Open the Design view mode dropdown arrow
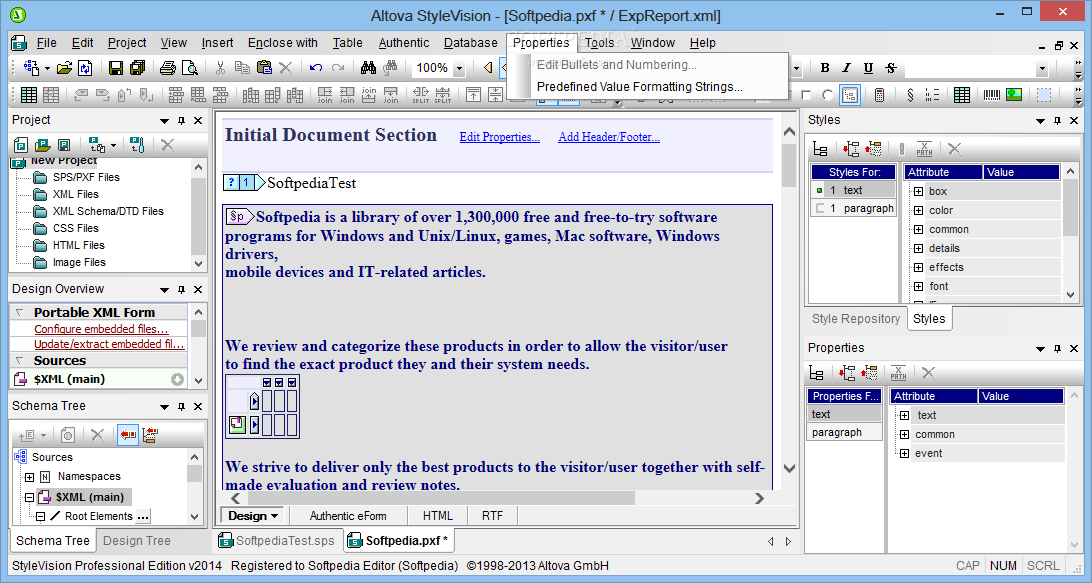Image resolution: width=1092 pixels, height=583 pixels. [274, 516]
